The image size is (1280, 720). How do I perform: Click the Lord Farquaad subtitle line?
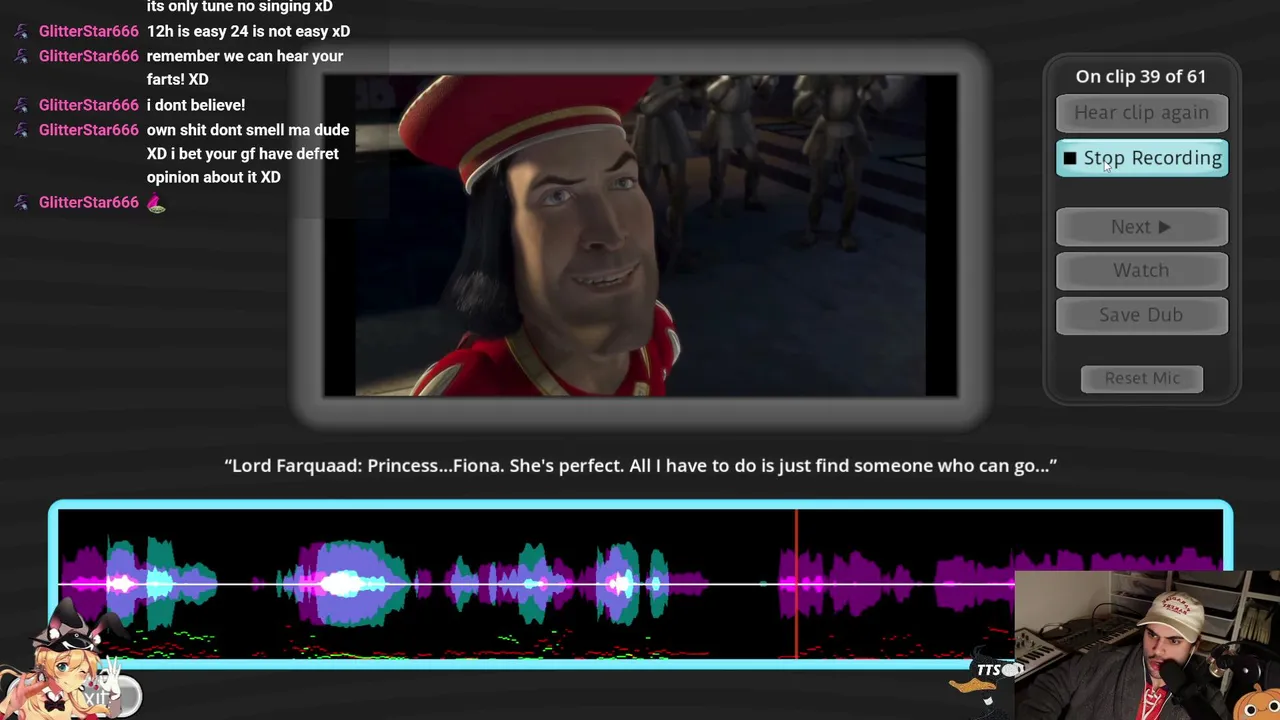click(640, 465)
